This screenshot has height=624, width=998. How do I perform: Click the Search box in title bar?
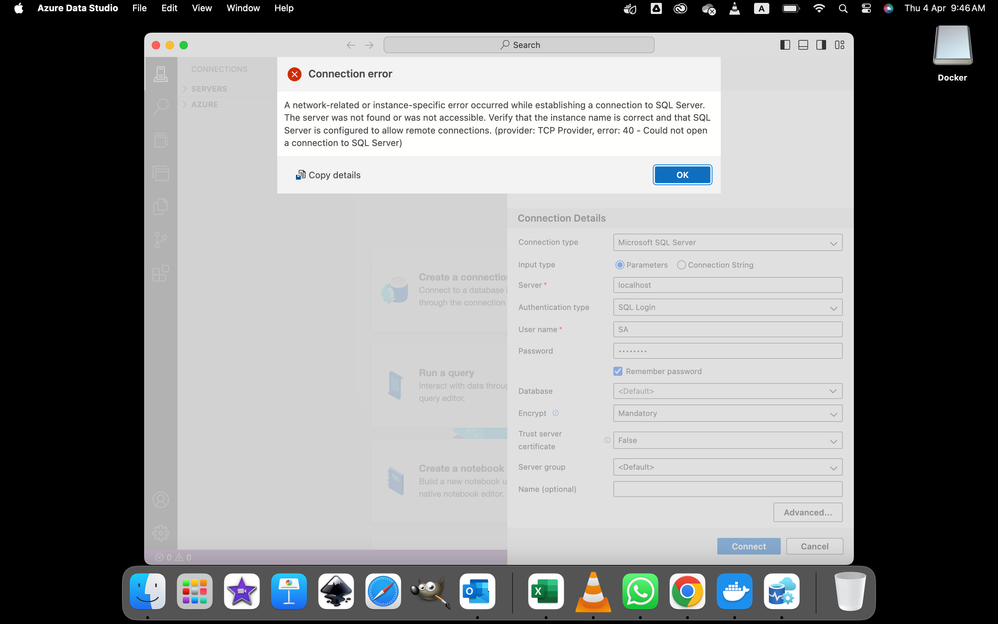[x=519, y=45]
